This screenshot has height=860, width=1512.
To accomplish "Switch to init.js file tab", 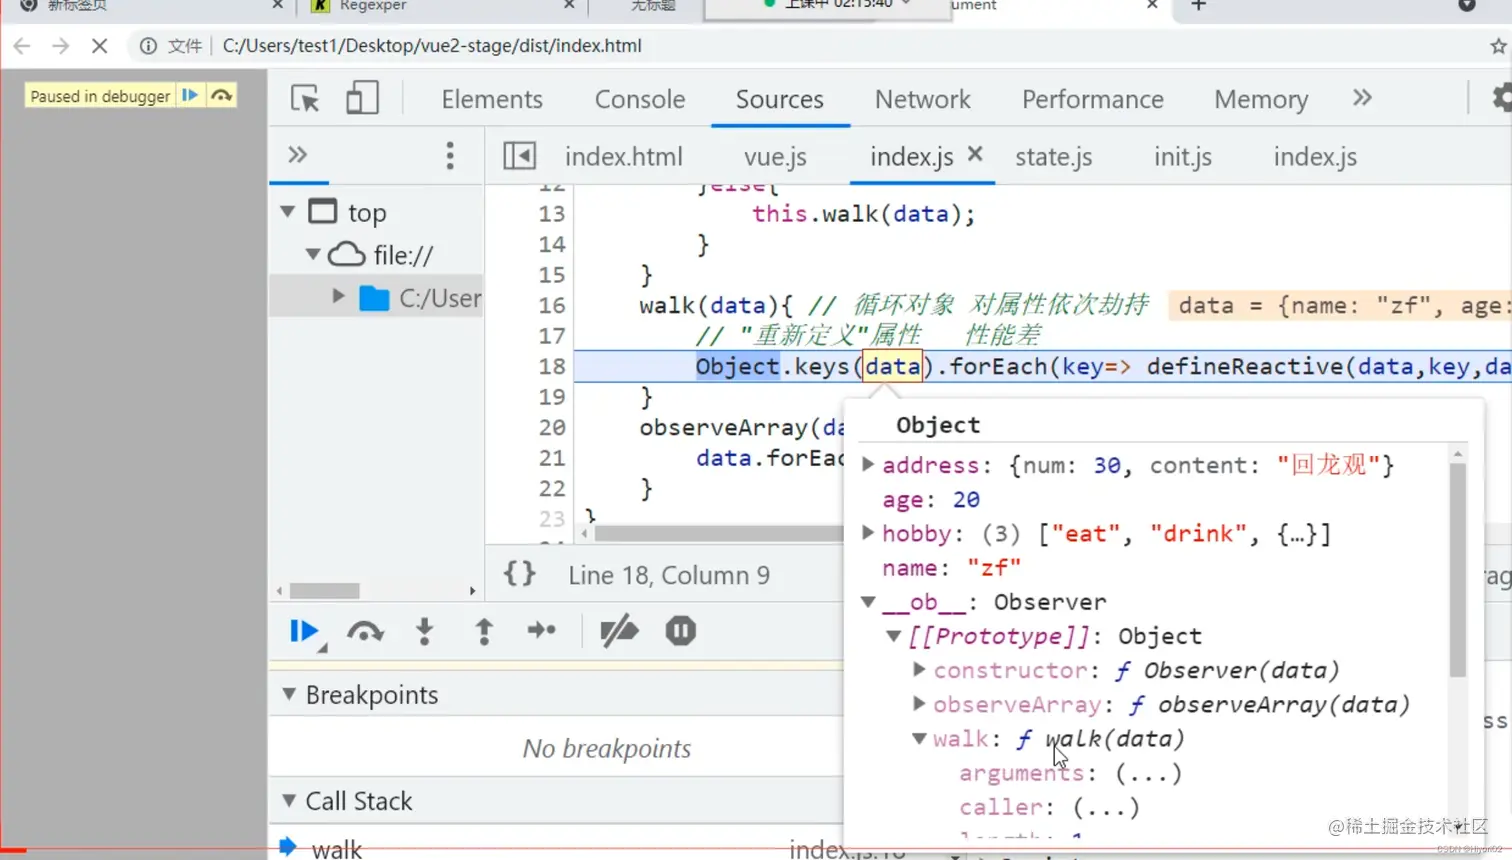I will pos(1183,157).
